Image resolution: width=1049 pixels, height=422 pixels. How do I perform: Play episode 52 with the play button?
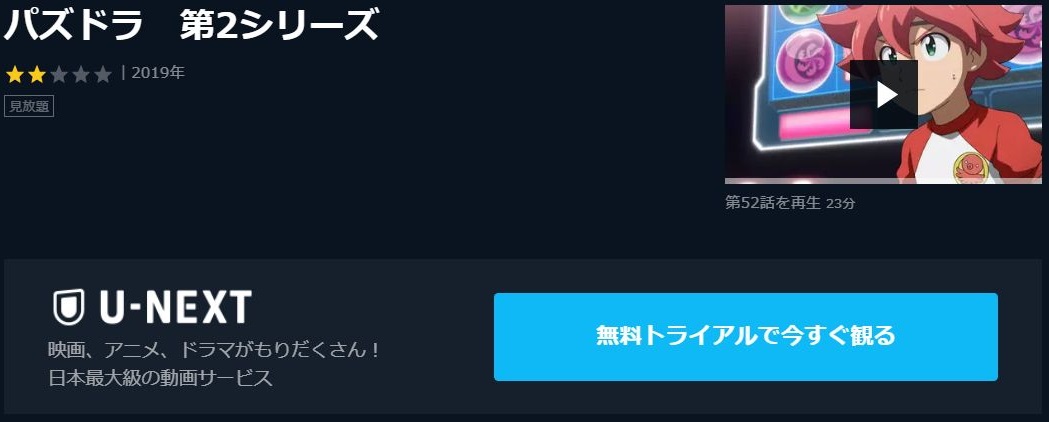coord(883,94)
